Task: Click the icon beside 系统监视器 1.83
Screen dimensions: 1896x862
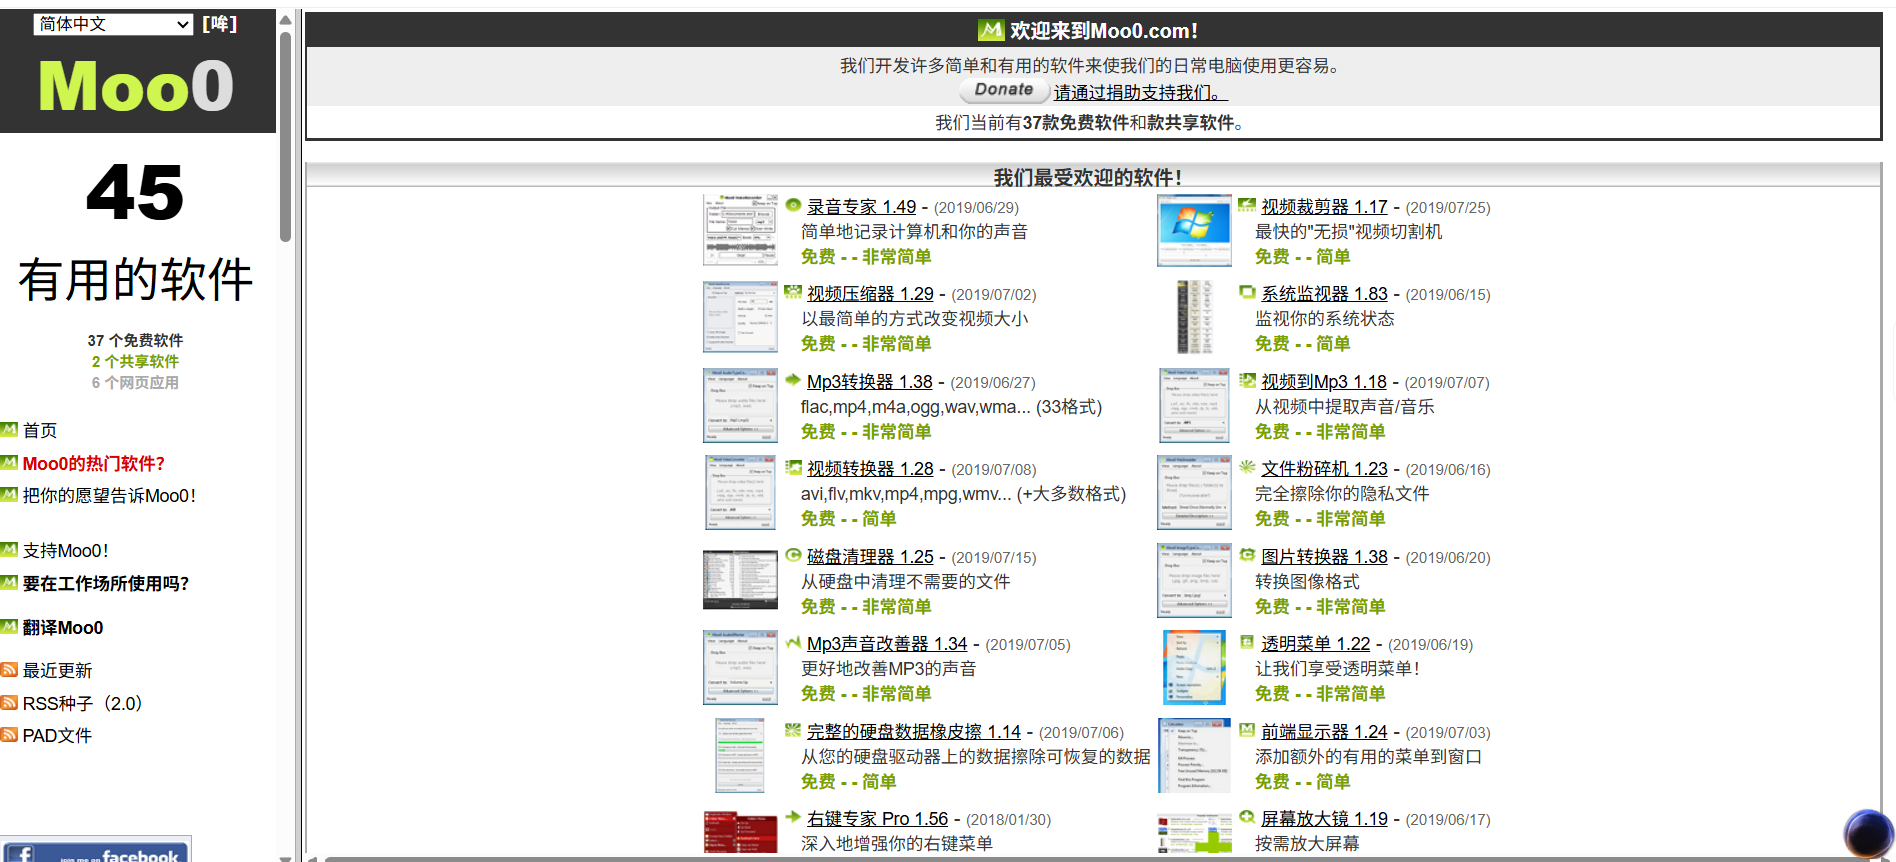Action: pyautogui.click(x=1247, y=292)
